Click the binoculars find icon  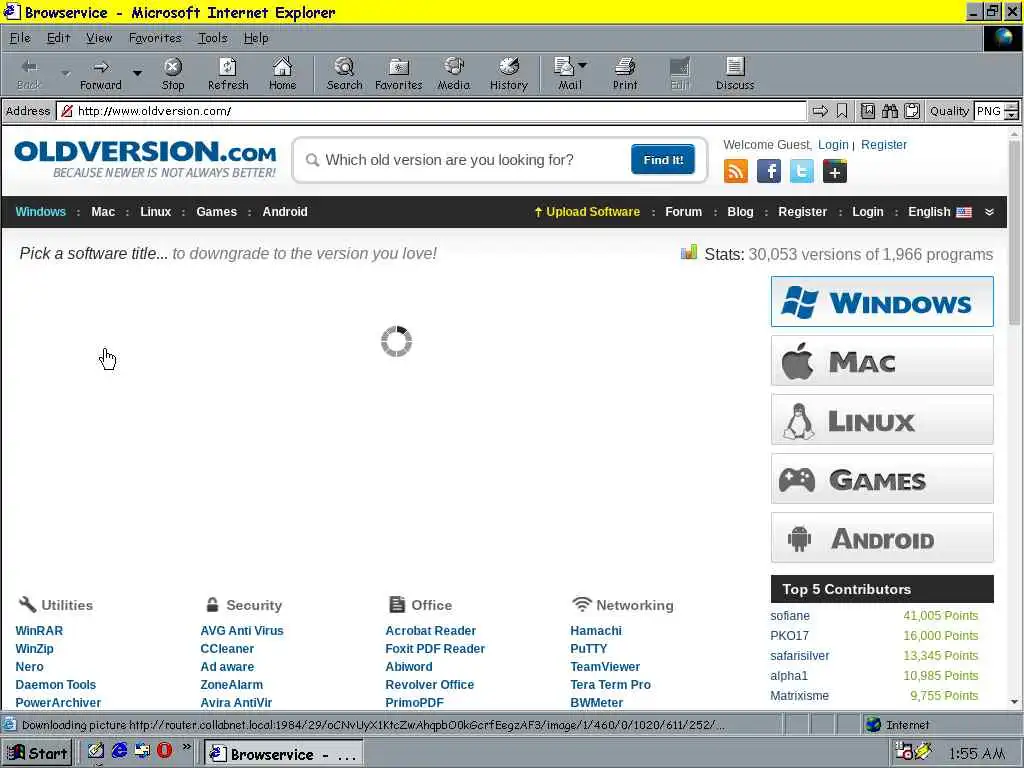[x=889, y=111]
